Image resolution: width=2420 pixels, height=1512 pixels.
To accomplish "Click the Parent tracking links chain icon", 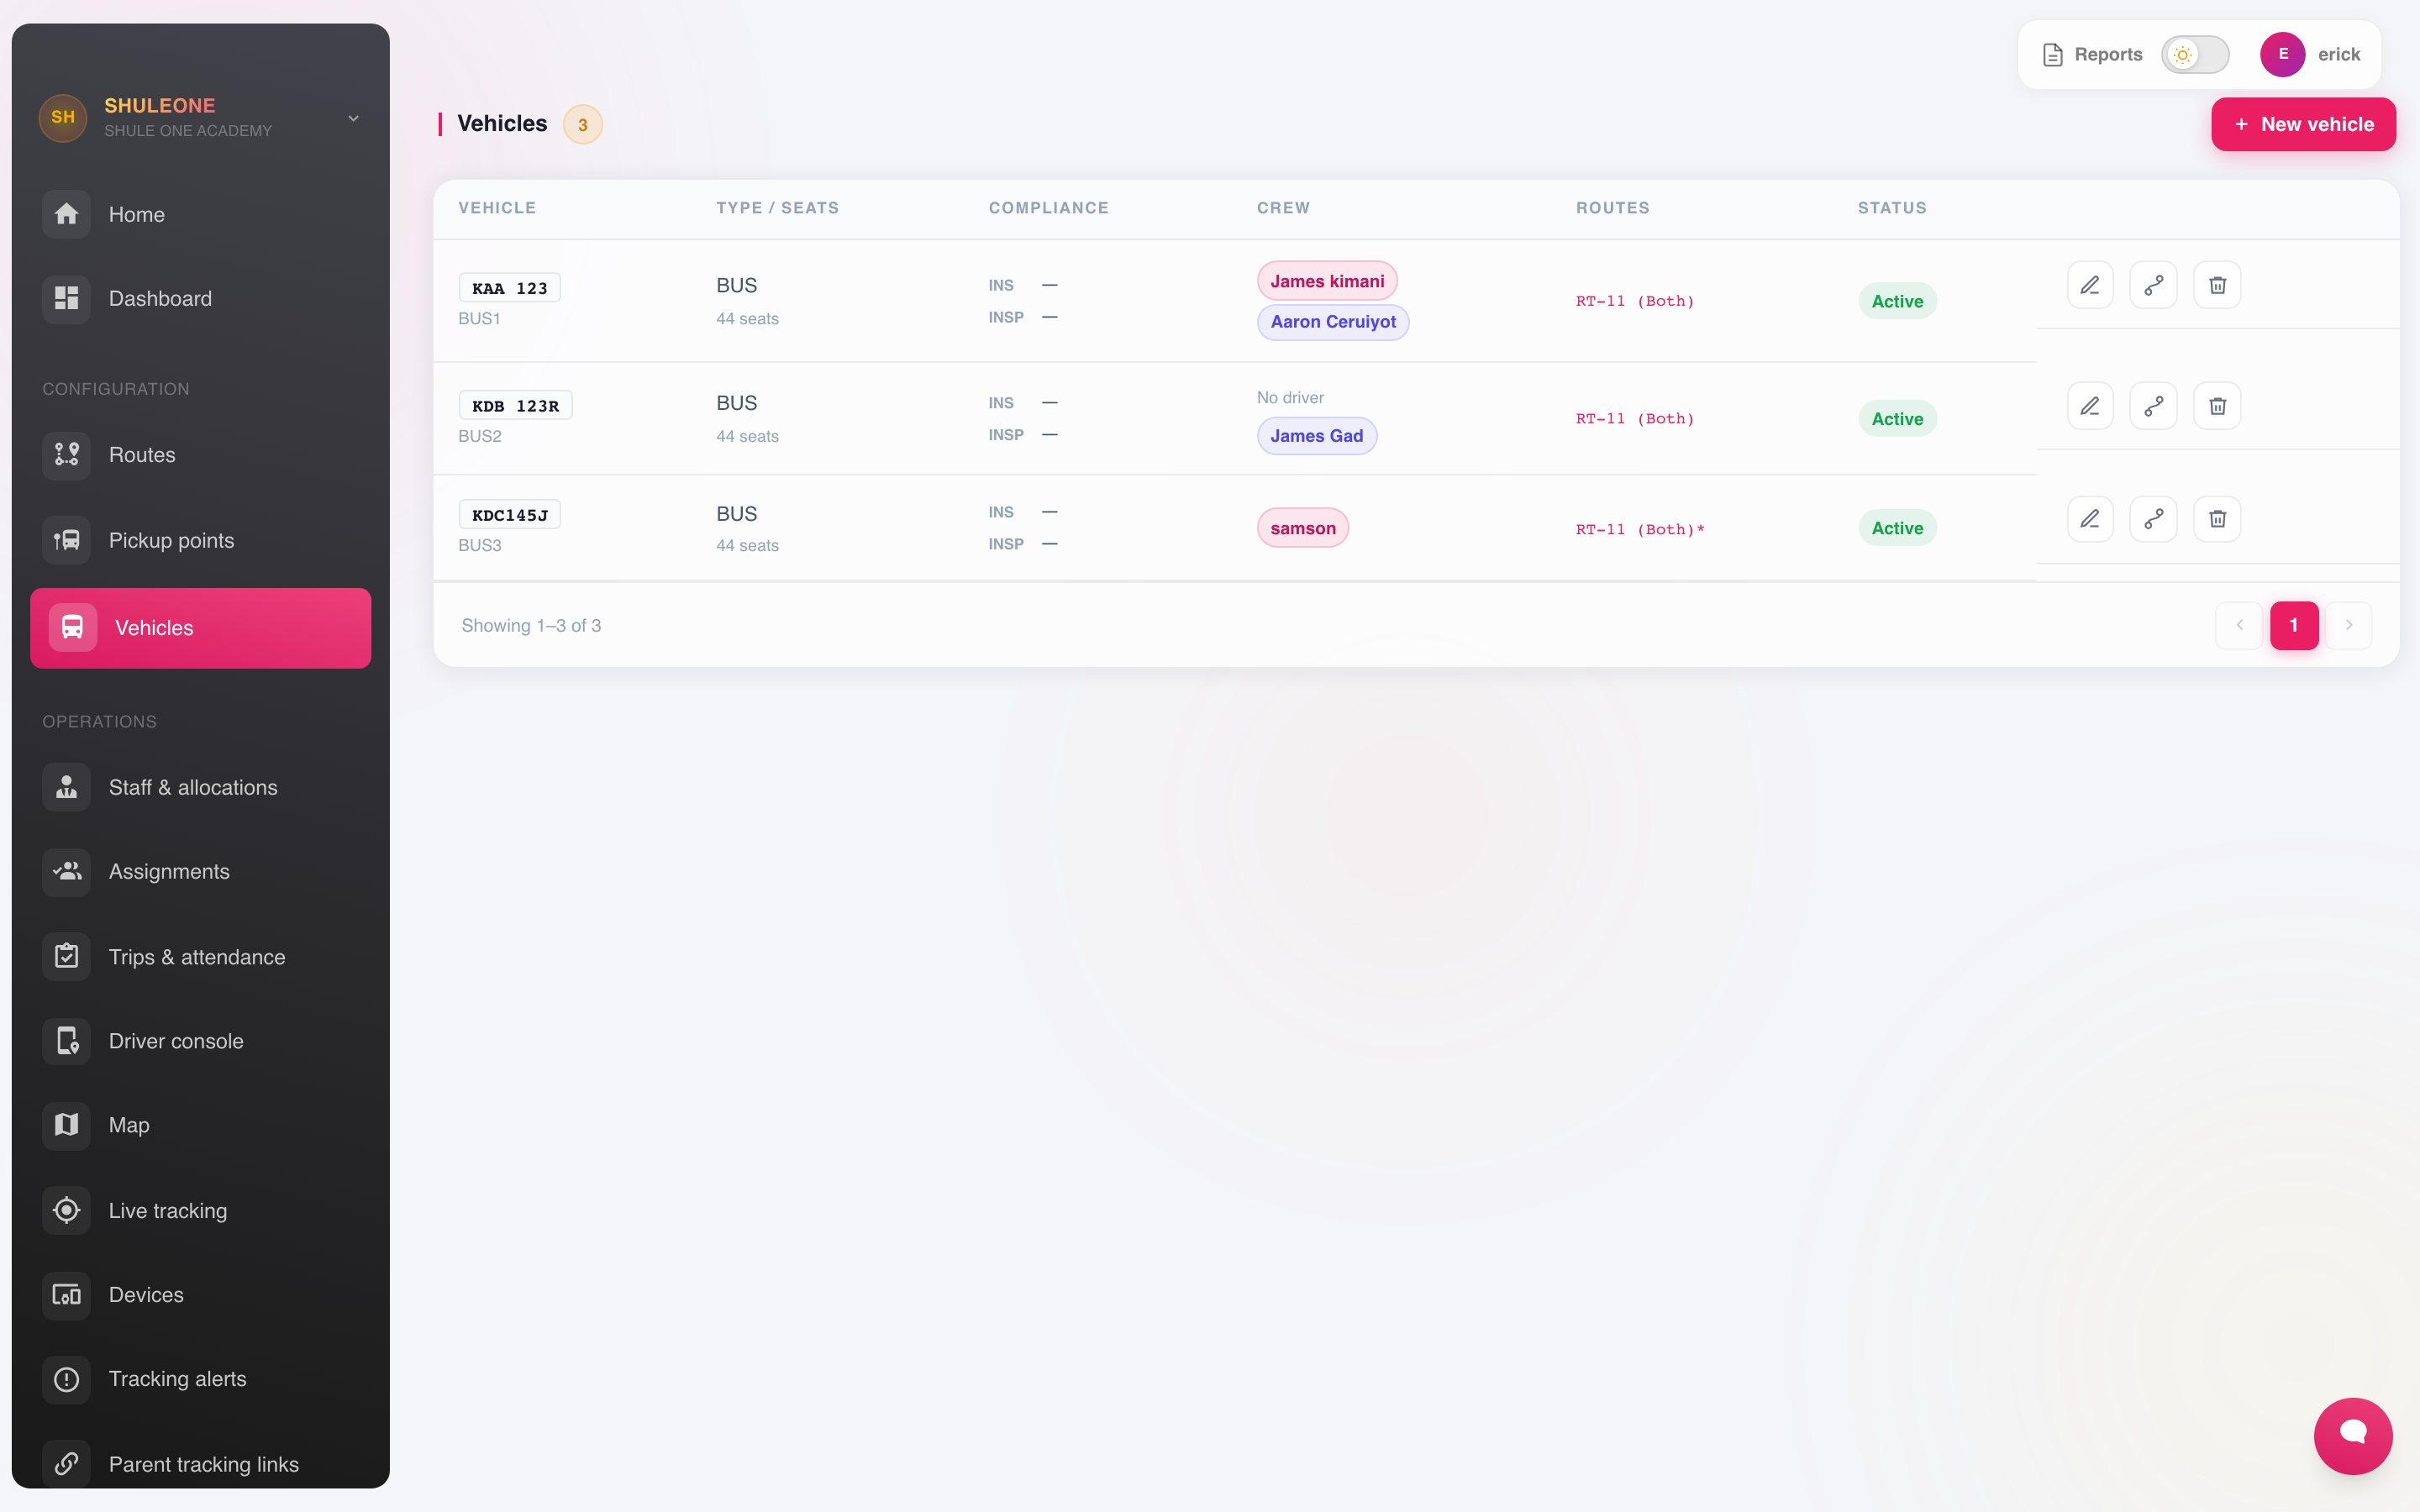I will tap(66, 1464).
